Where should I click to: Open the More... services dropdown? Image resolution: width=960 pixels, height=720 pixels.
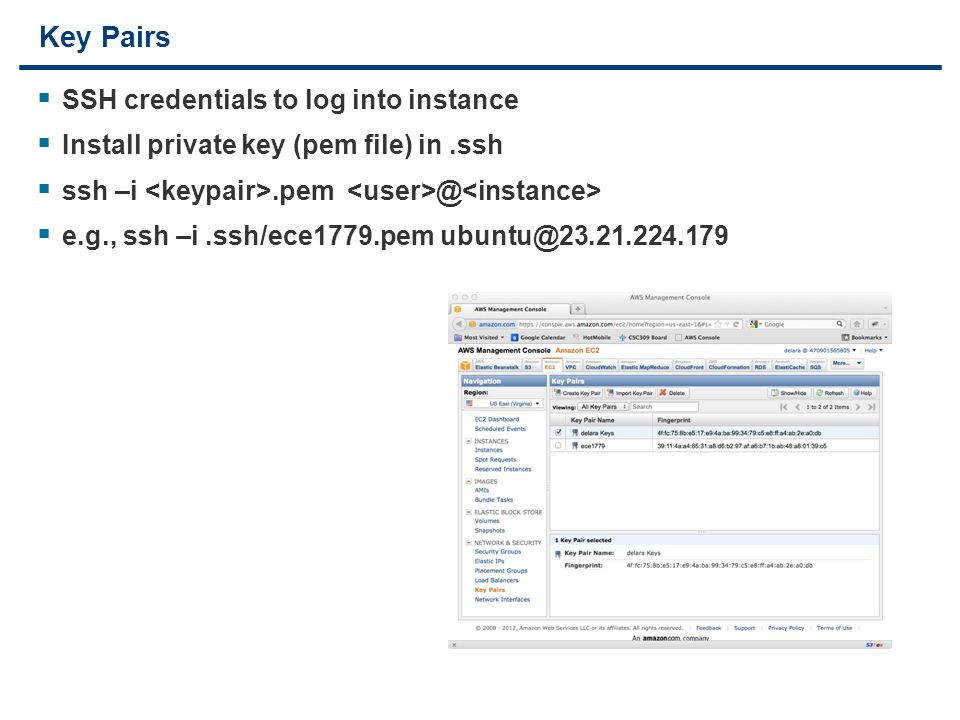[x=847, y=364]
